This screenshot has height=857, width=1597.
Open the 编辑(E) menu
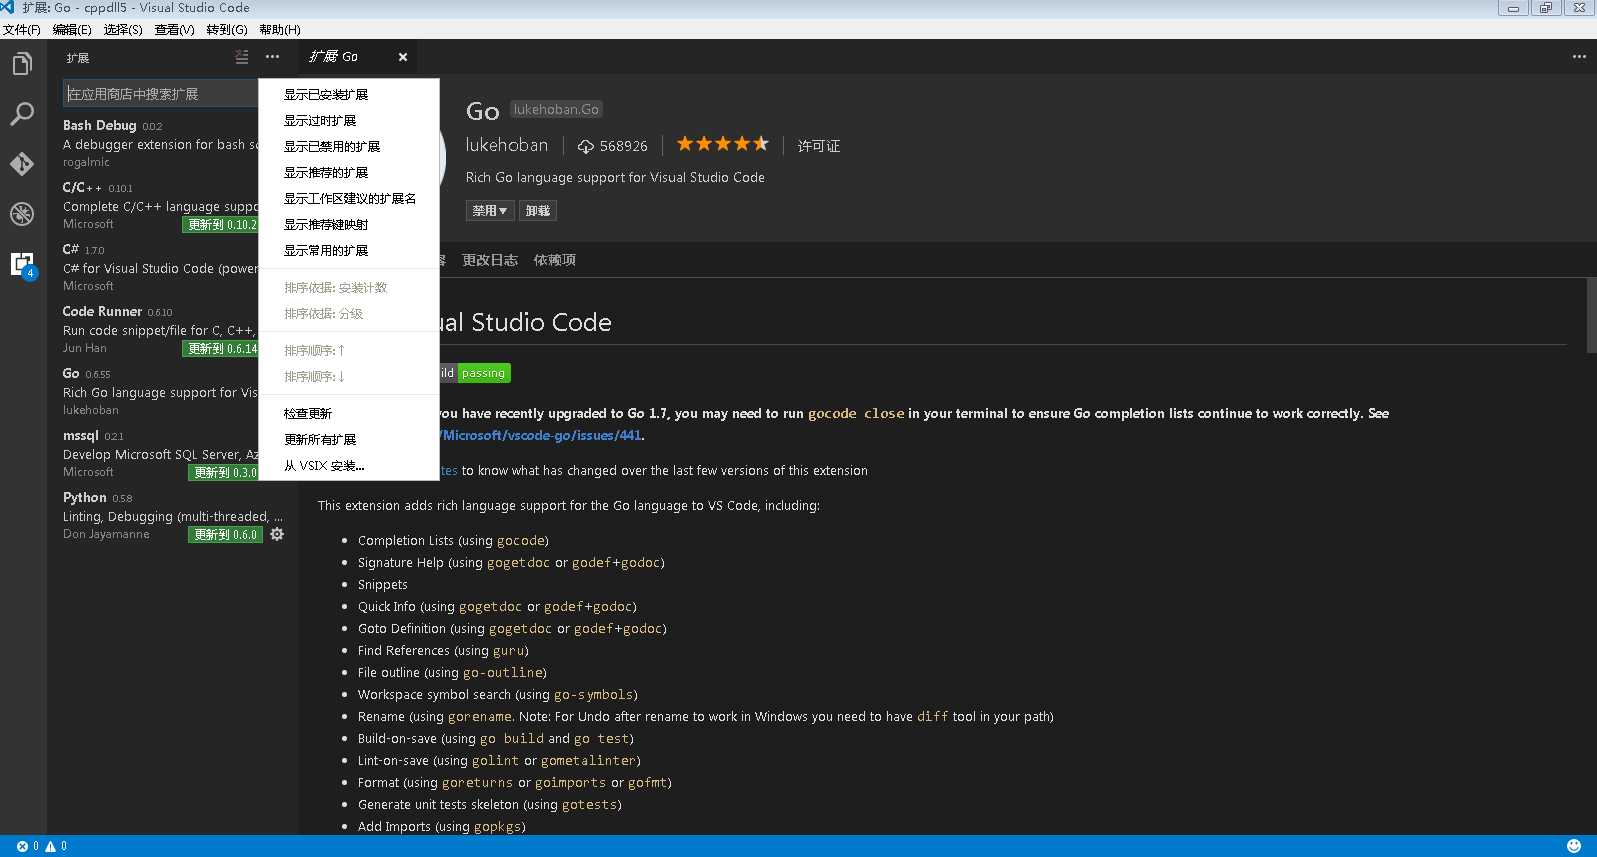pyautogui.click(x=72, y=30)
